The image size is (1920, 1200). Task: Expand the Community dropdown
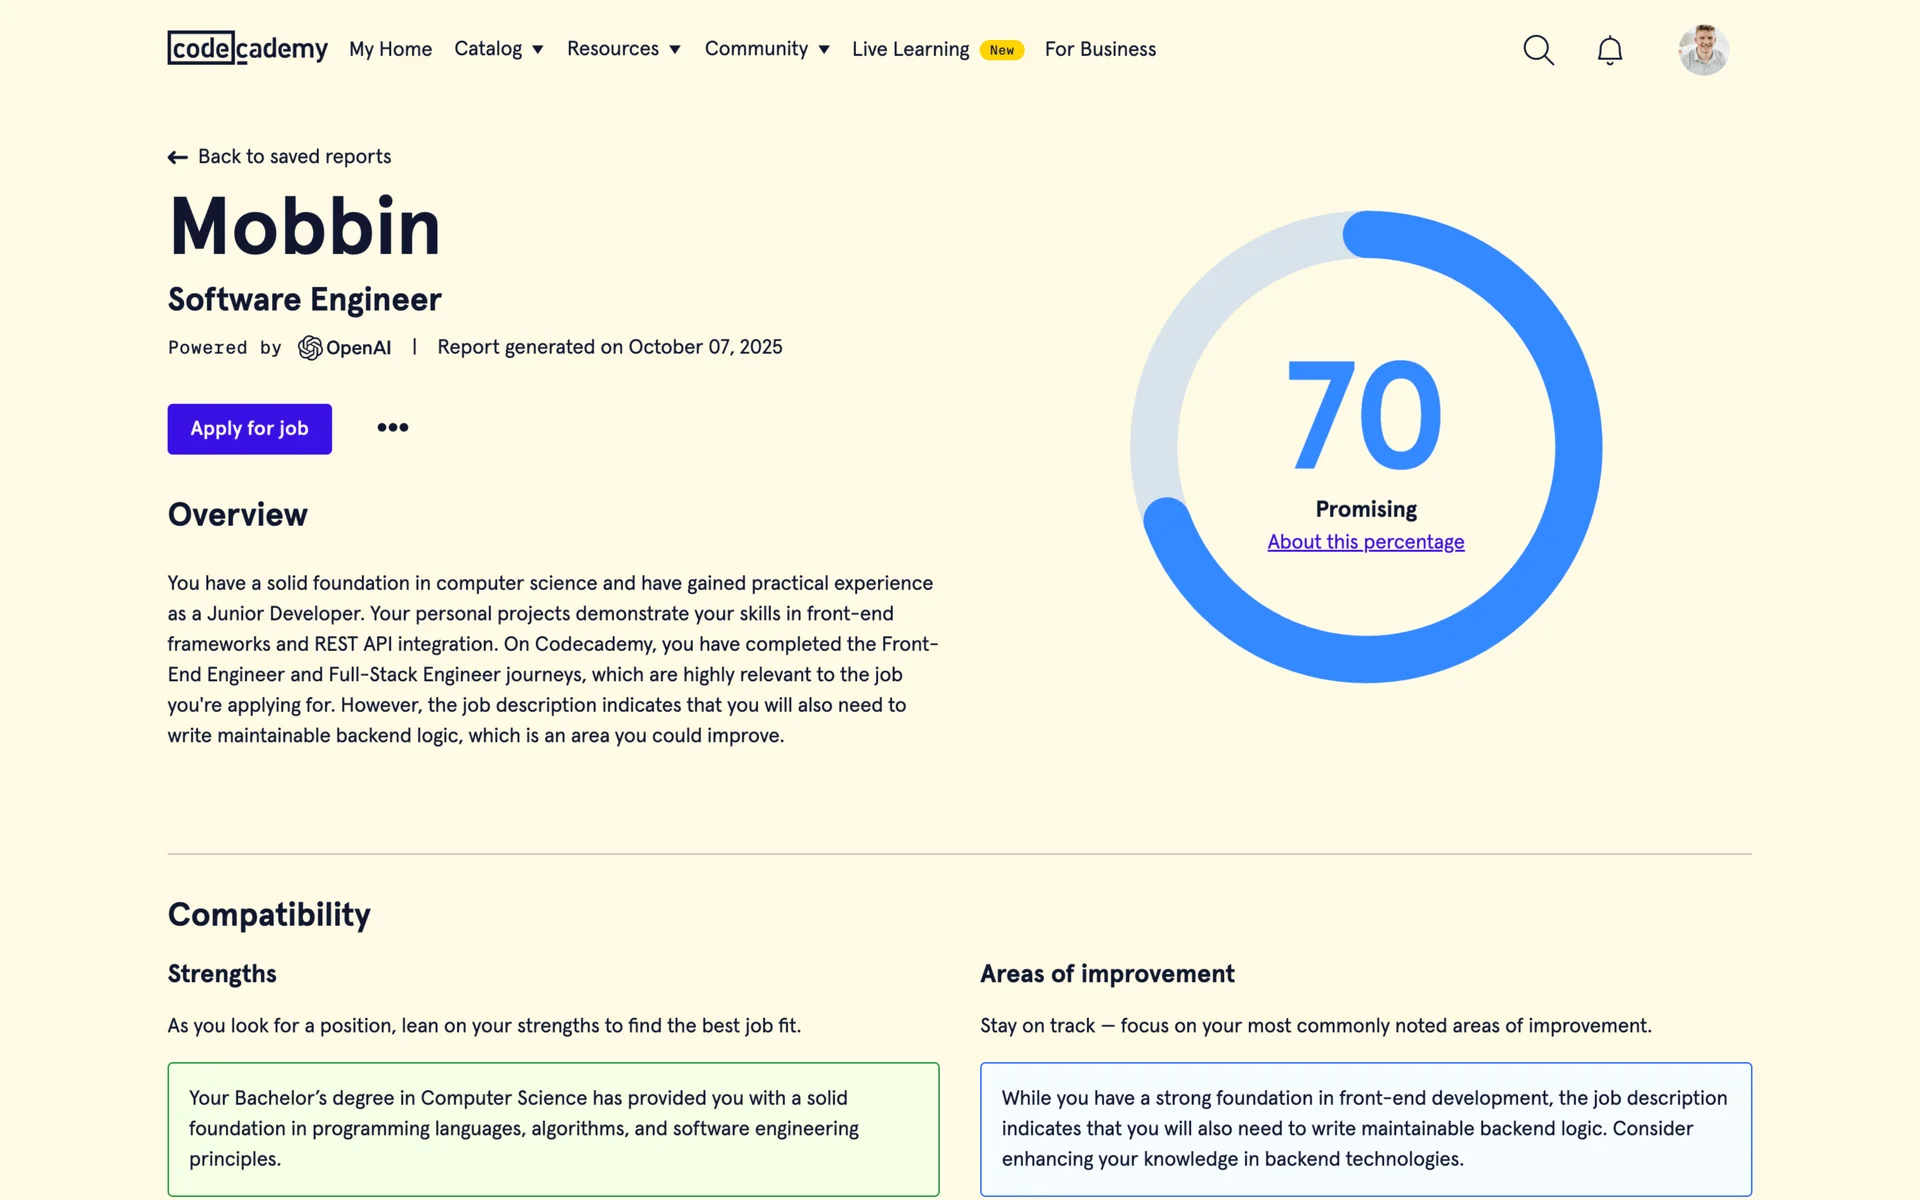766,49
